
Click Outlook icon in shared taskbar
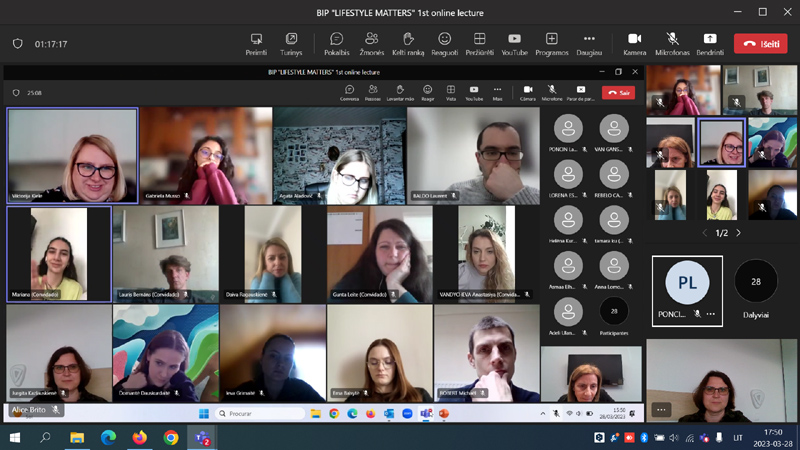point(389,413)
